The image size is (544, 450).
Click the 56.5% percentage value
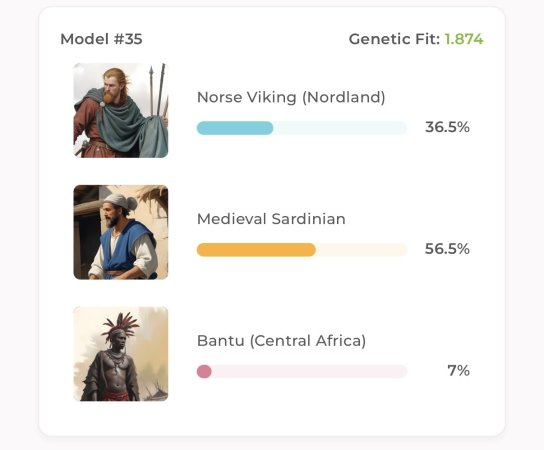447,249
